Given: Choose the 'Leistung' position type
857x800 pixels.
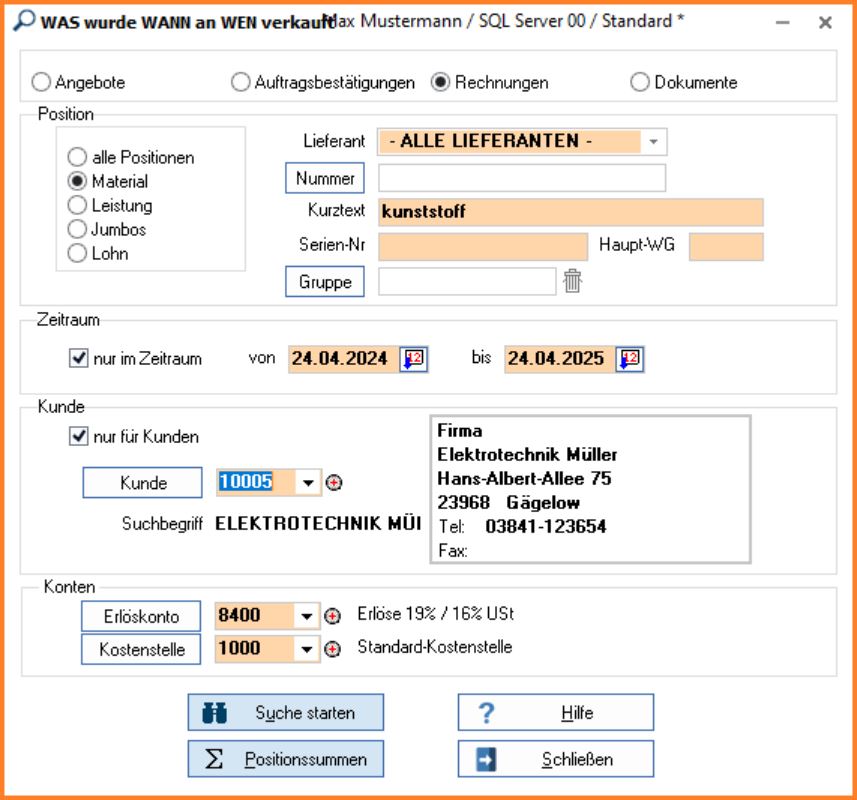Looking at the screenshot, I should [x=77, y=206].
